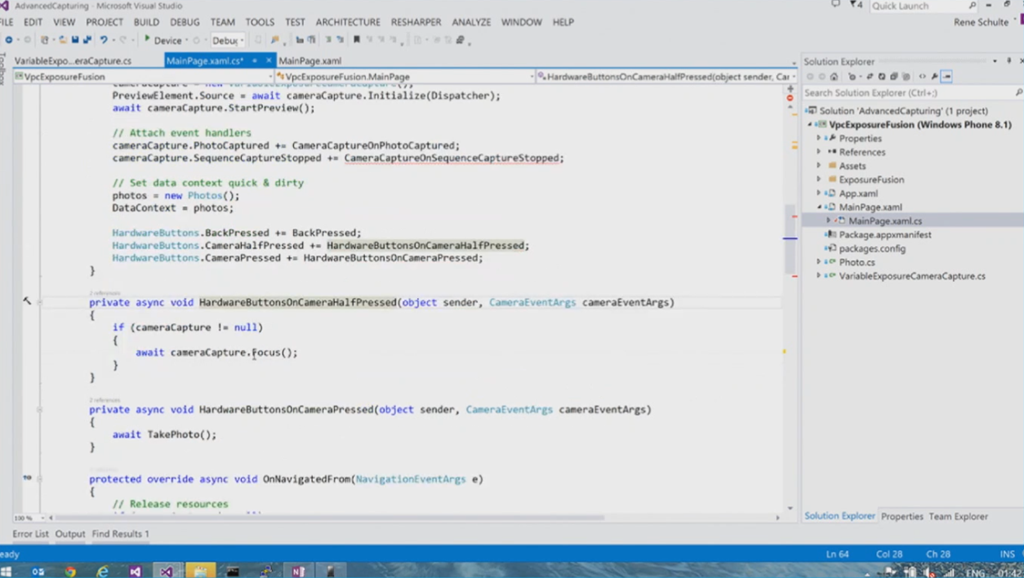Click the New Project toolbar icon

[44, 40]
